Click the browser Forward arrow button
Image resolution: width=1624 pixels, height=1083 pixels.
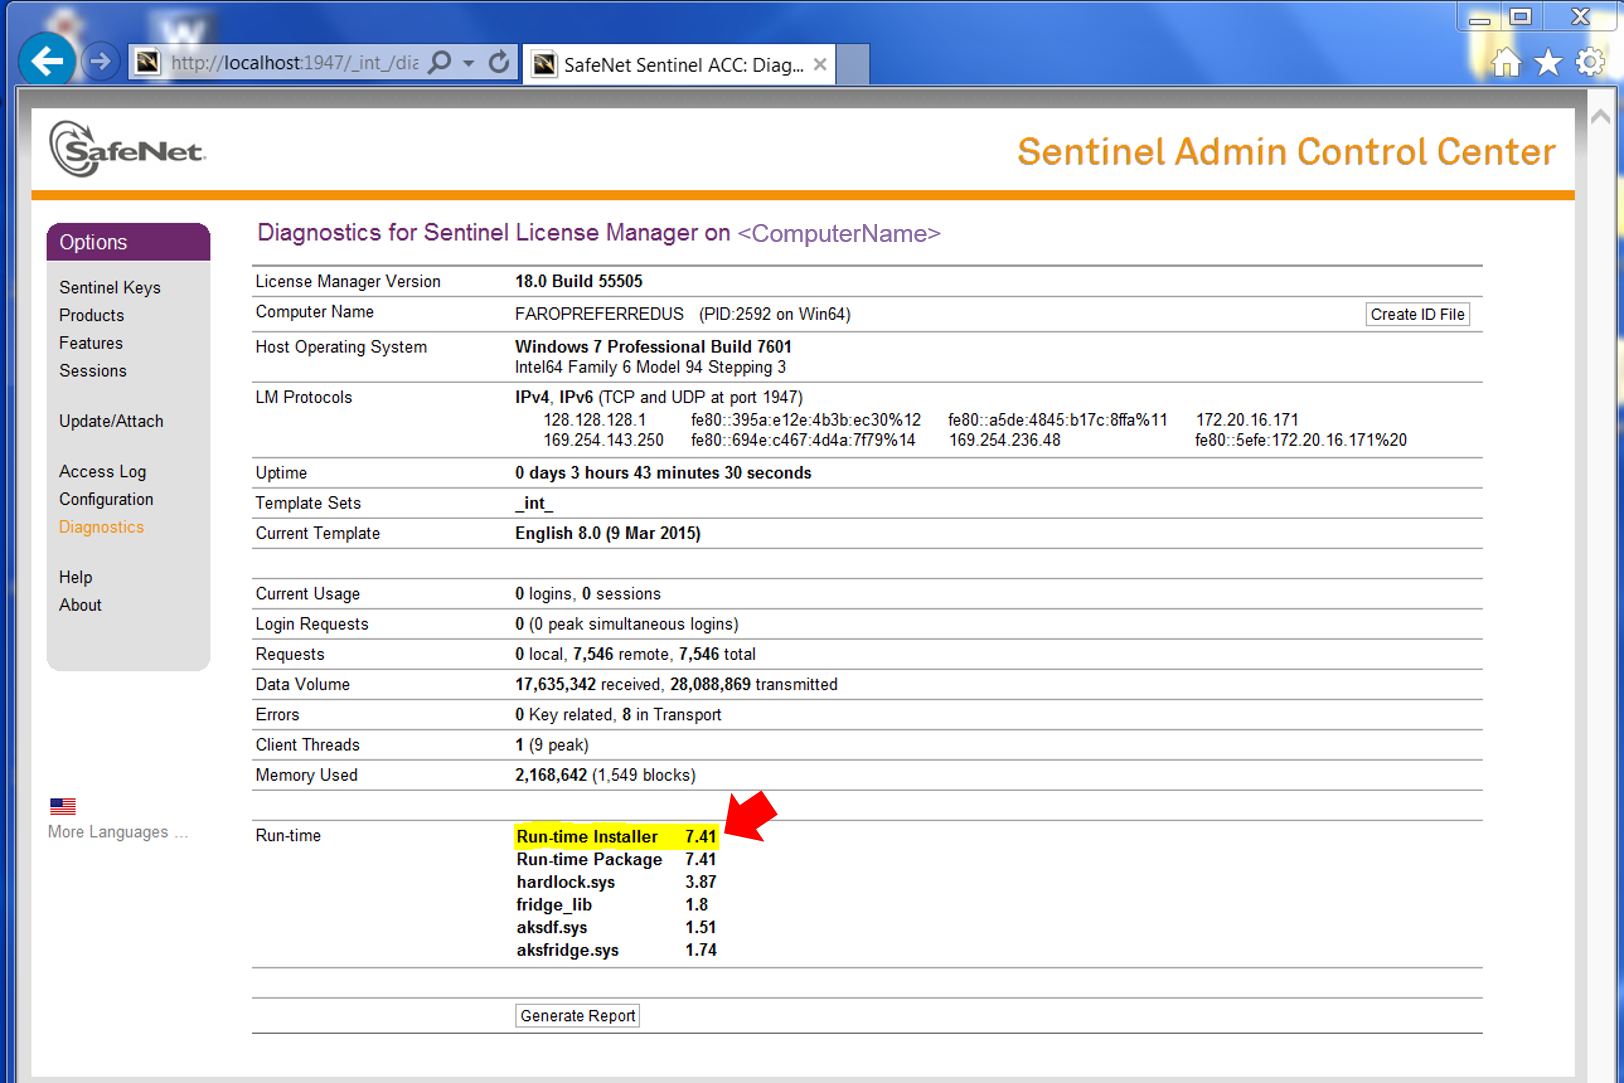click(x=99, y=62)
